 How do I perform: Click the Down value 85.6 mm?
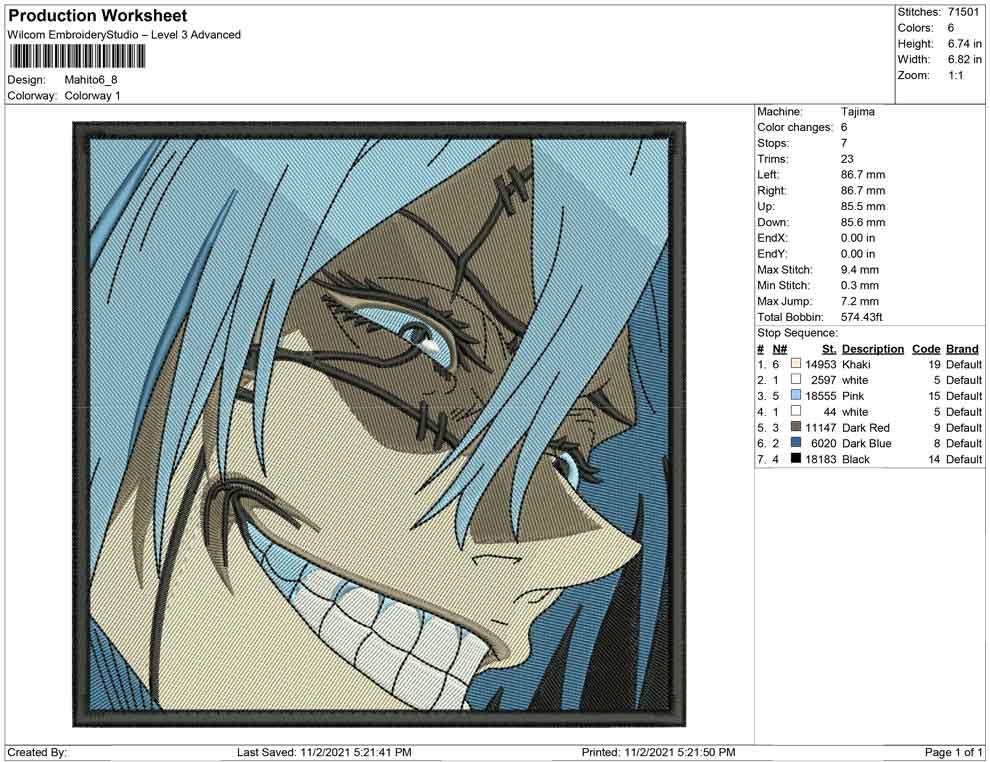coord(862,222)
